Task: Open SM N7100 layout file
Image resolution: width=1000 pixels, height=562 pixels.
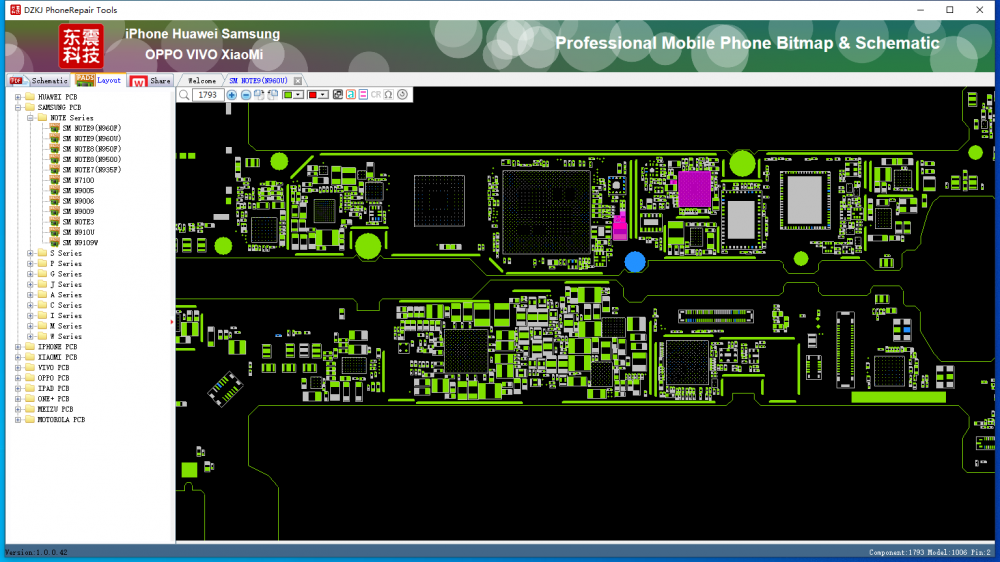Action: point(78,181)
